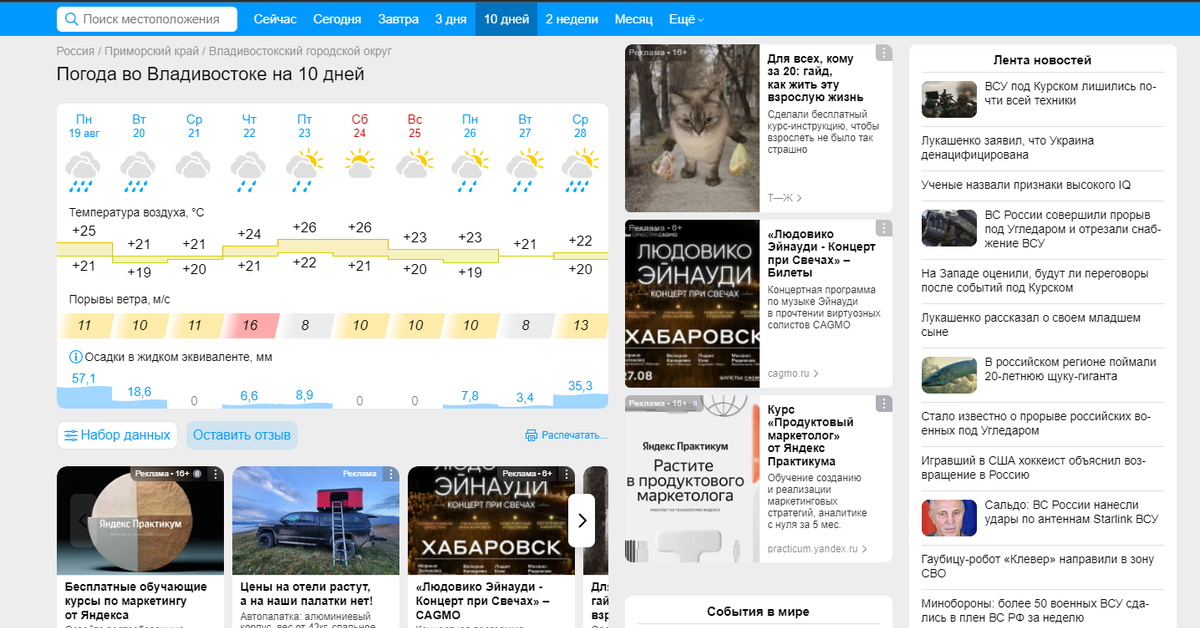The width and height of the screenshot is (1200, 628).
Task: Open news: Лукашенко заявил, что Украина денацифицирована
Action: click(1007, 148)
